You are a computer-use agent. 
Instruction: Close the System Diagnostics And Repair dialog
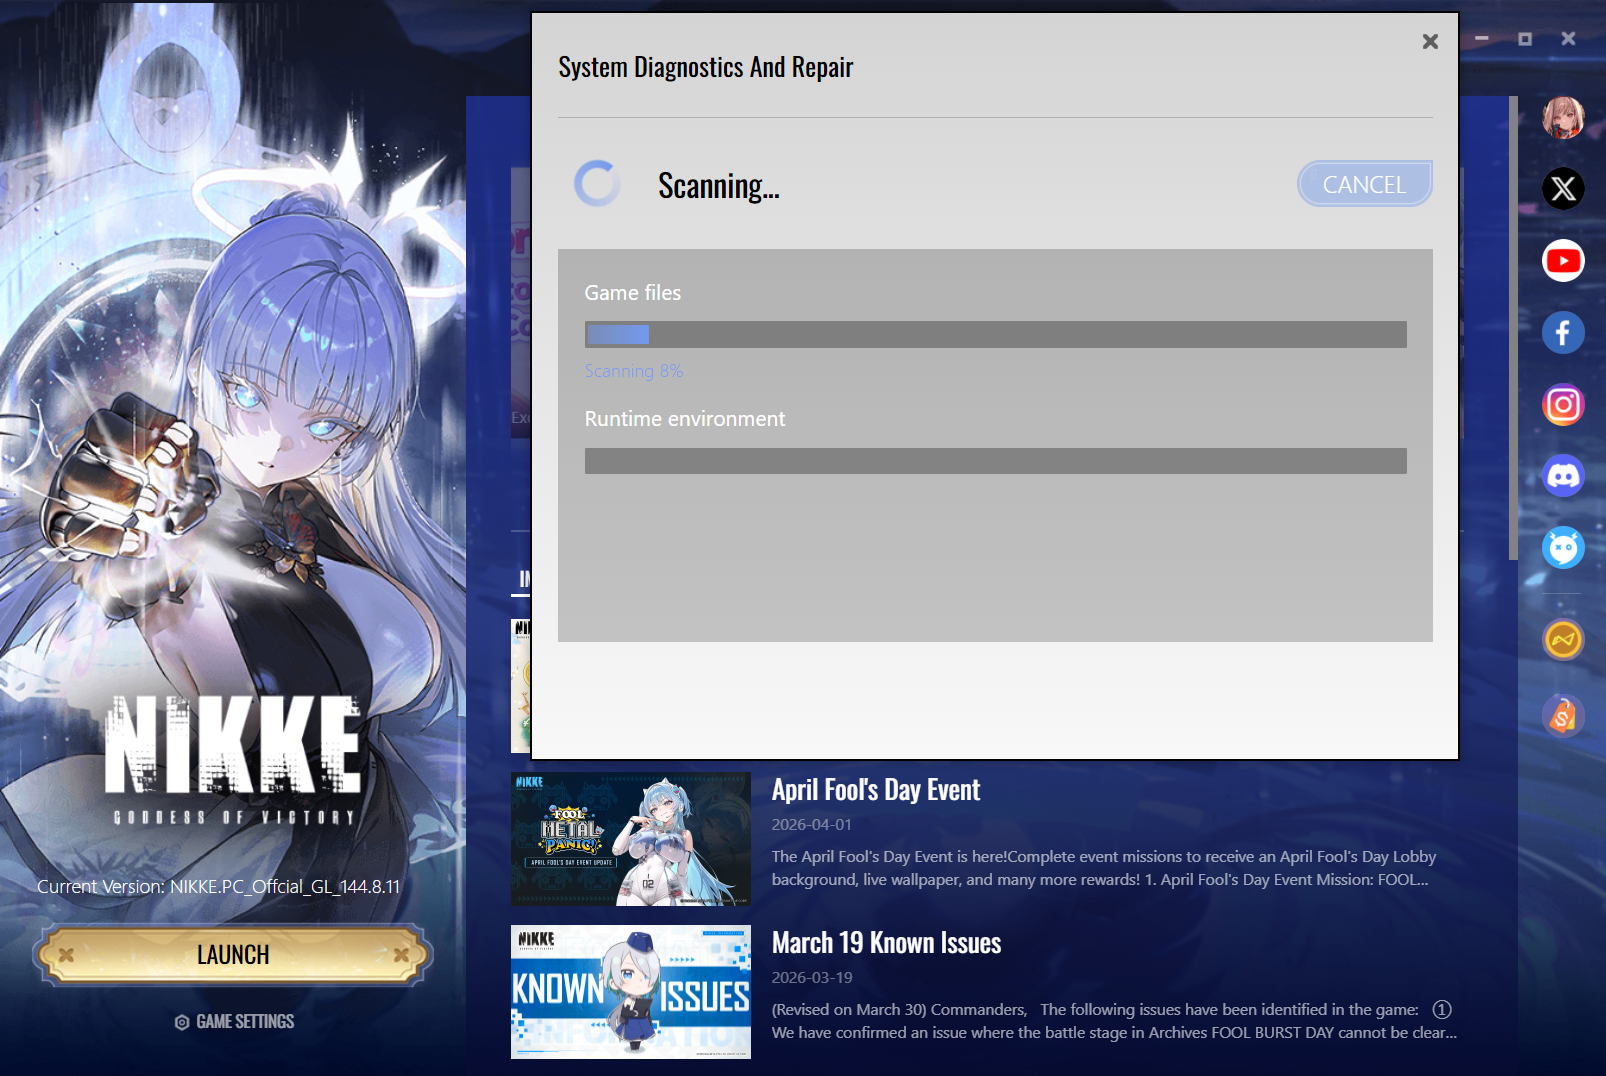(x=1430, y=41)
